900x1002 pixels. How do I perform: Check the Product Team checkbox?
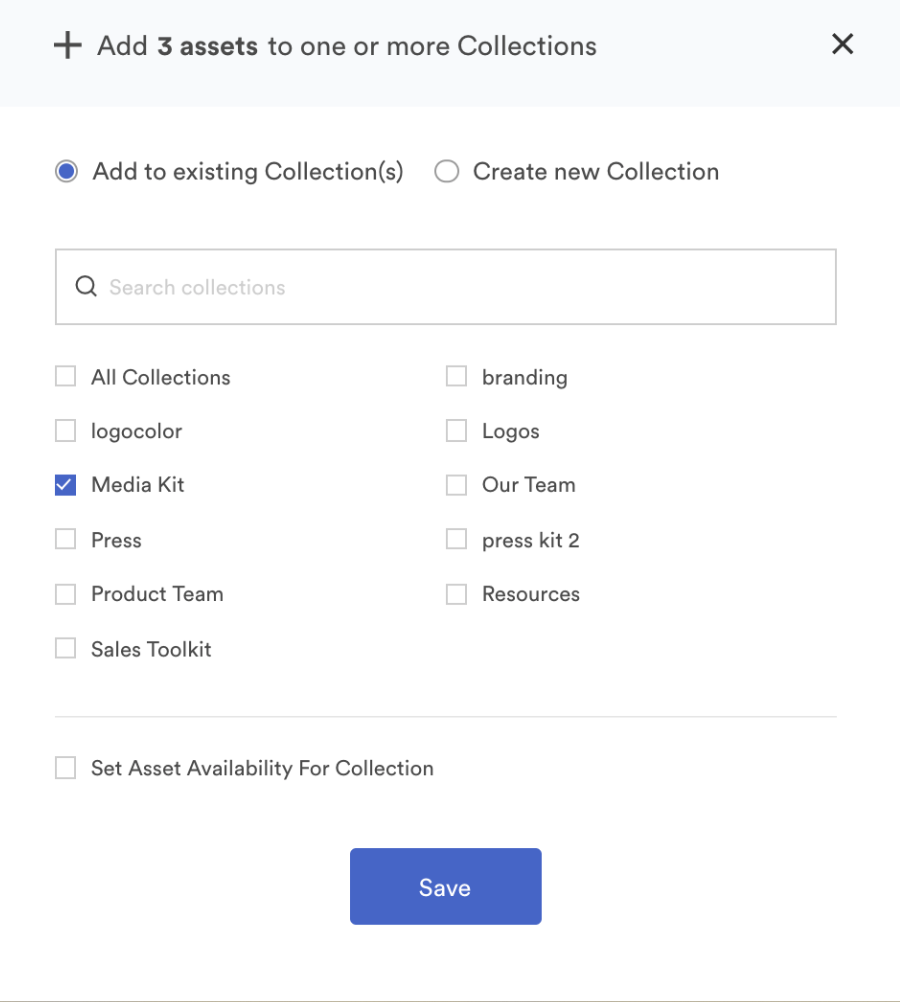(x=65, y=594)
